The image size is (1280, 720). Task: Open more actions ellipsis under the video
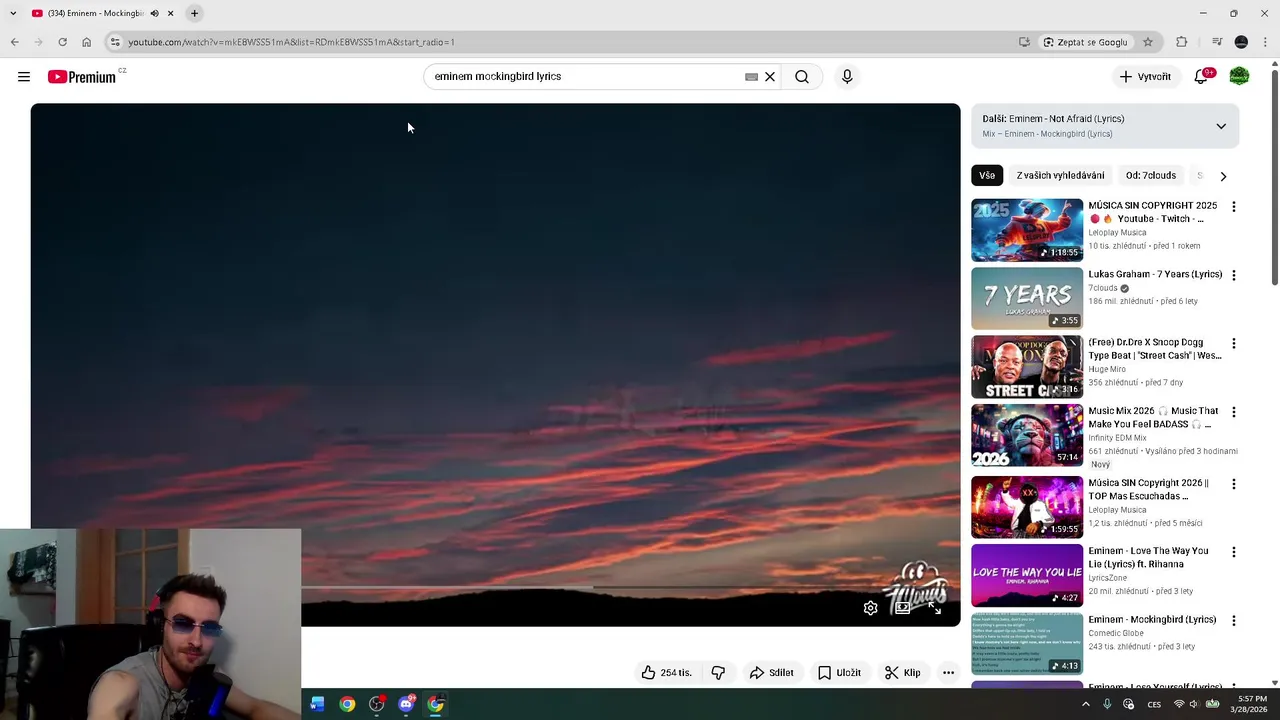click(x=948, y=673)
